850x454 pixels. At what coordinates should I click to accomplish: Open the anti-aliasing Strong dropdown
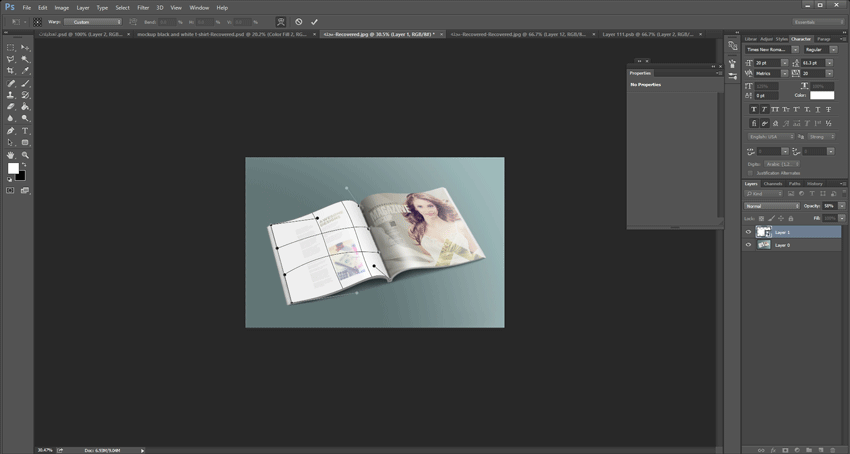coord(821,137)
